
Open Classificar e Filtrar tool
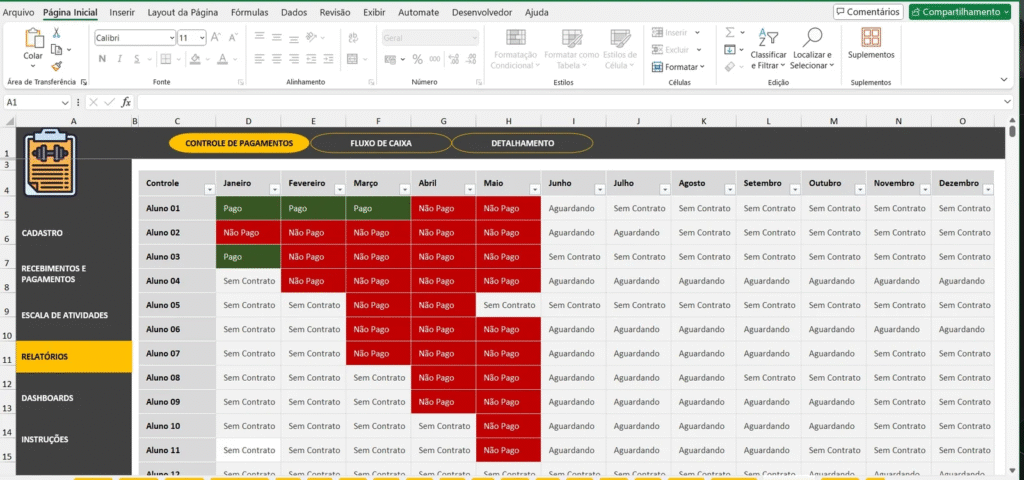point(768,48)
